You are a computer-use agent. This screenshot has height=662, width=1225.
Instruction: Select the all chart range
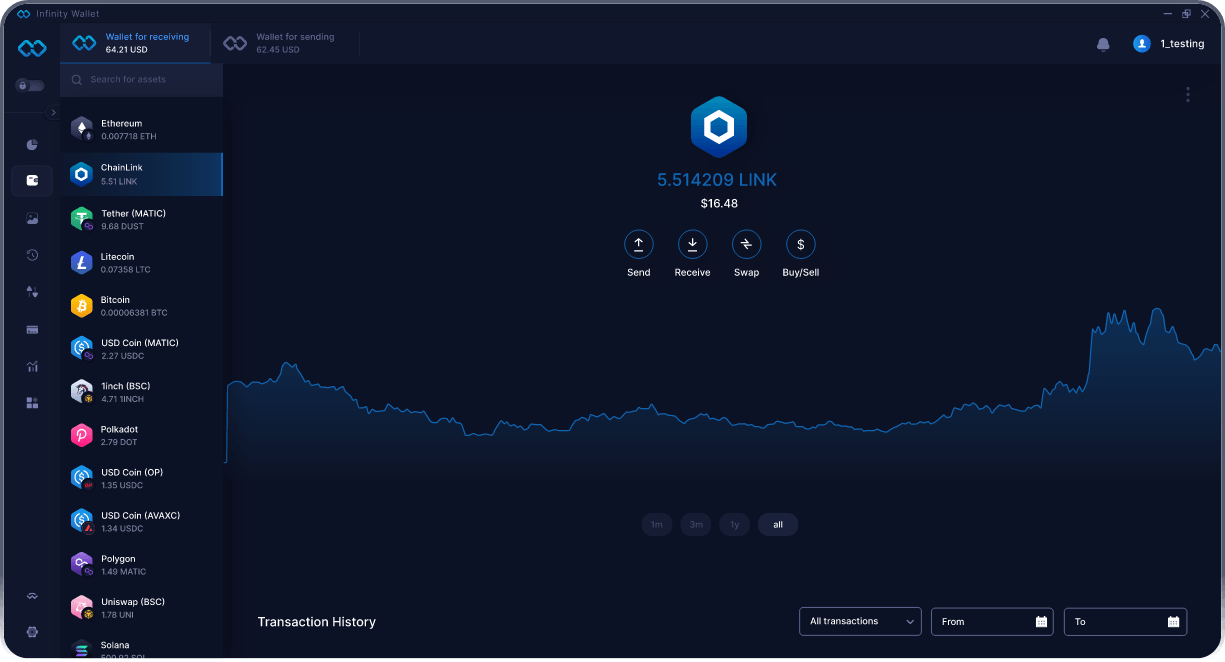[x=778, y=525]
